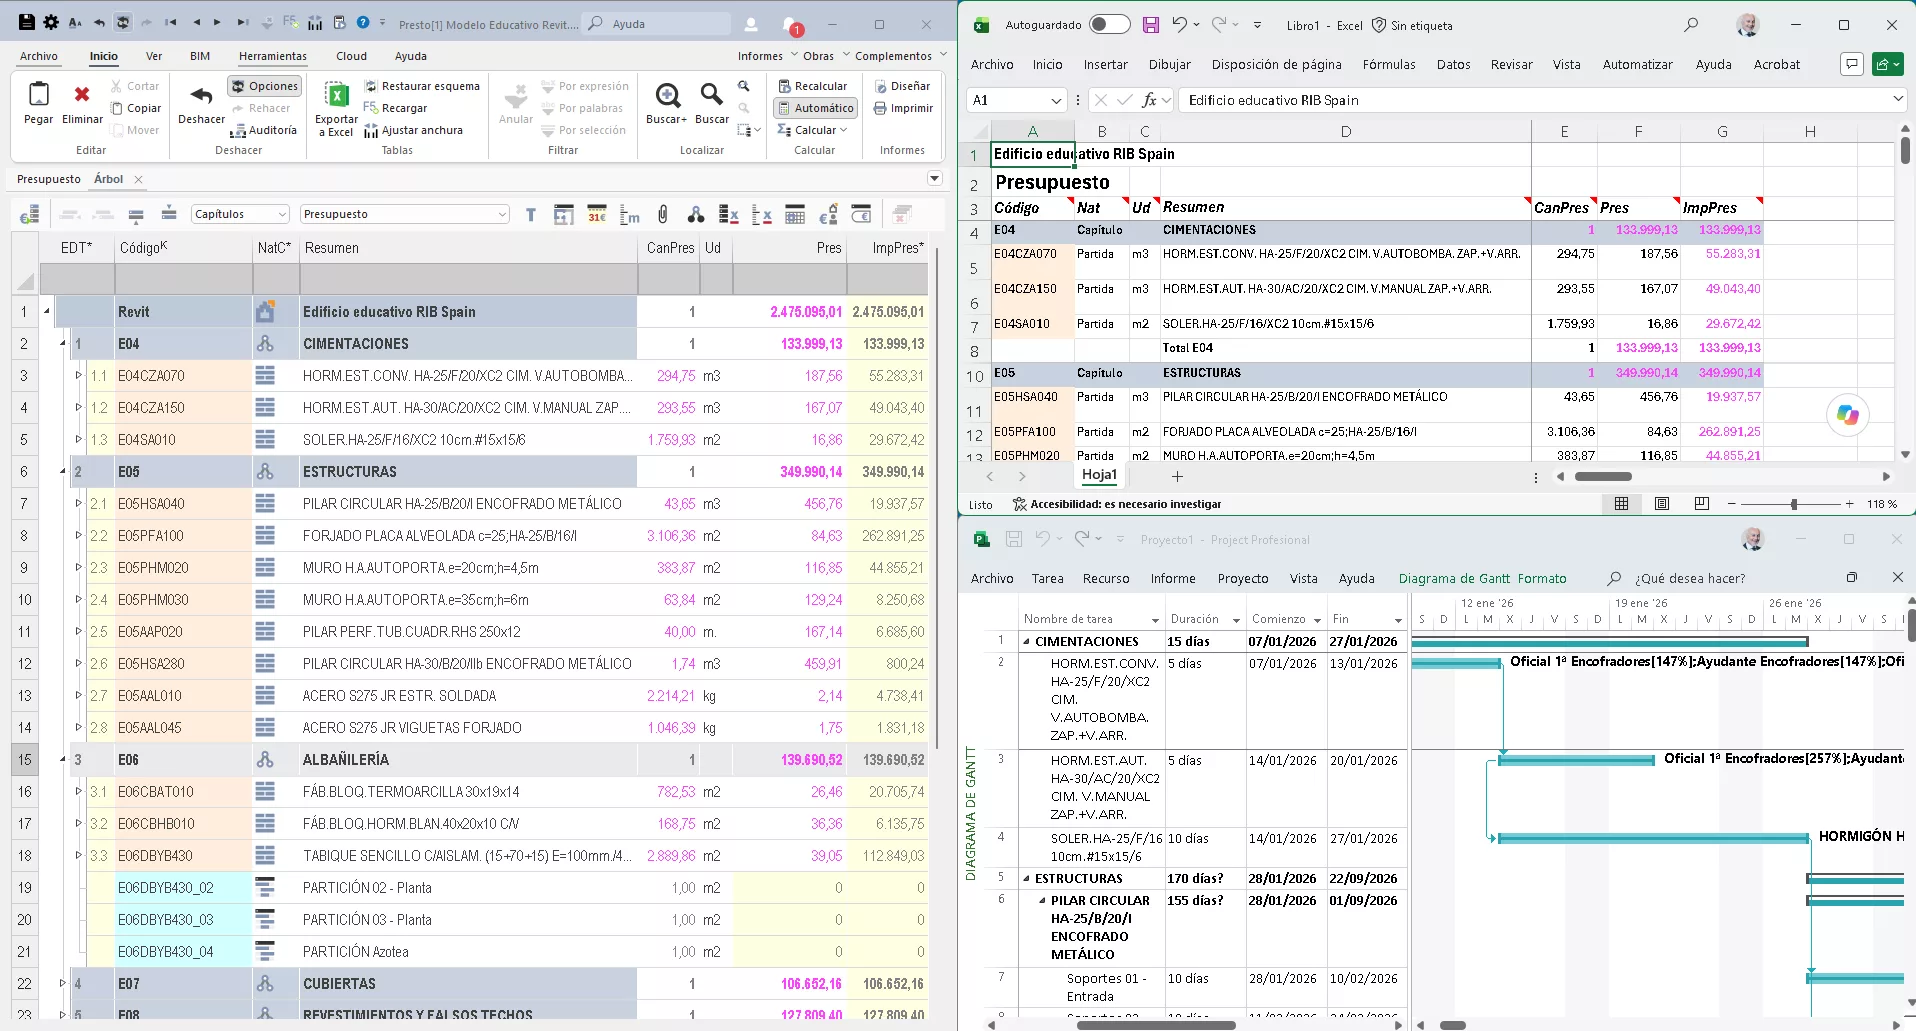Screen dimensions: 1916x1031
Task: Open the Capítulos dropdown in Presto toolbar
Action: coord(240,214)
